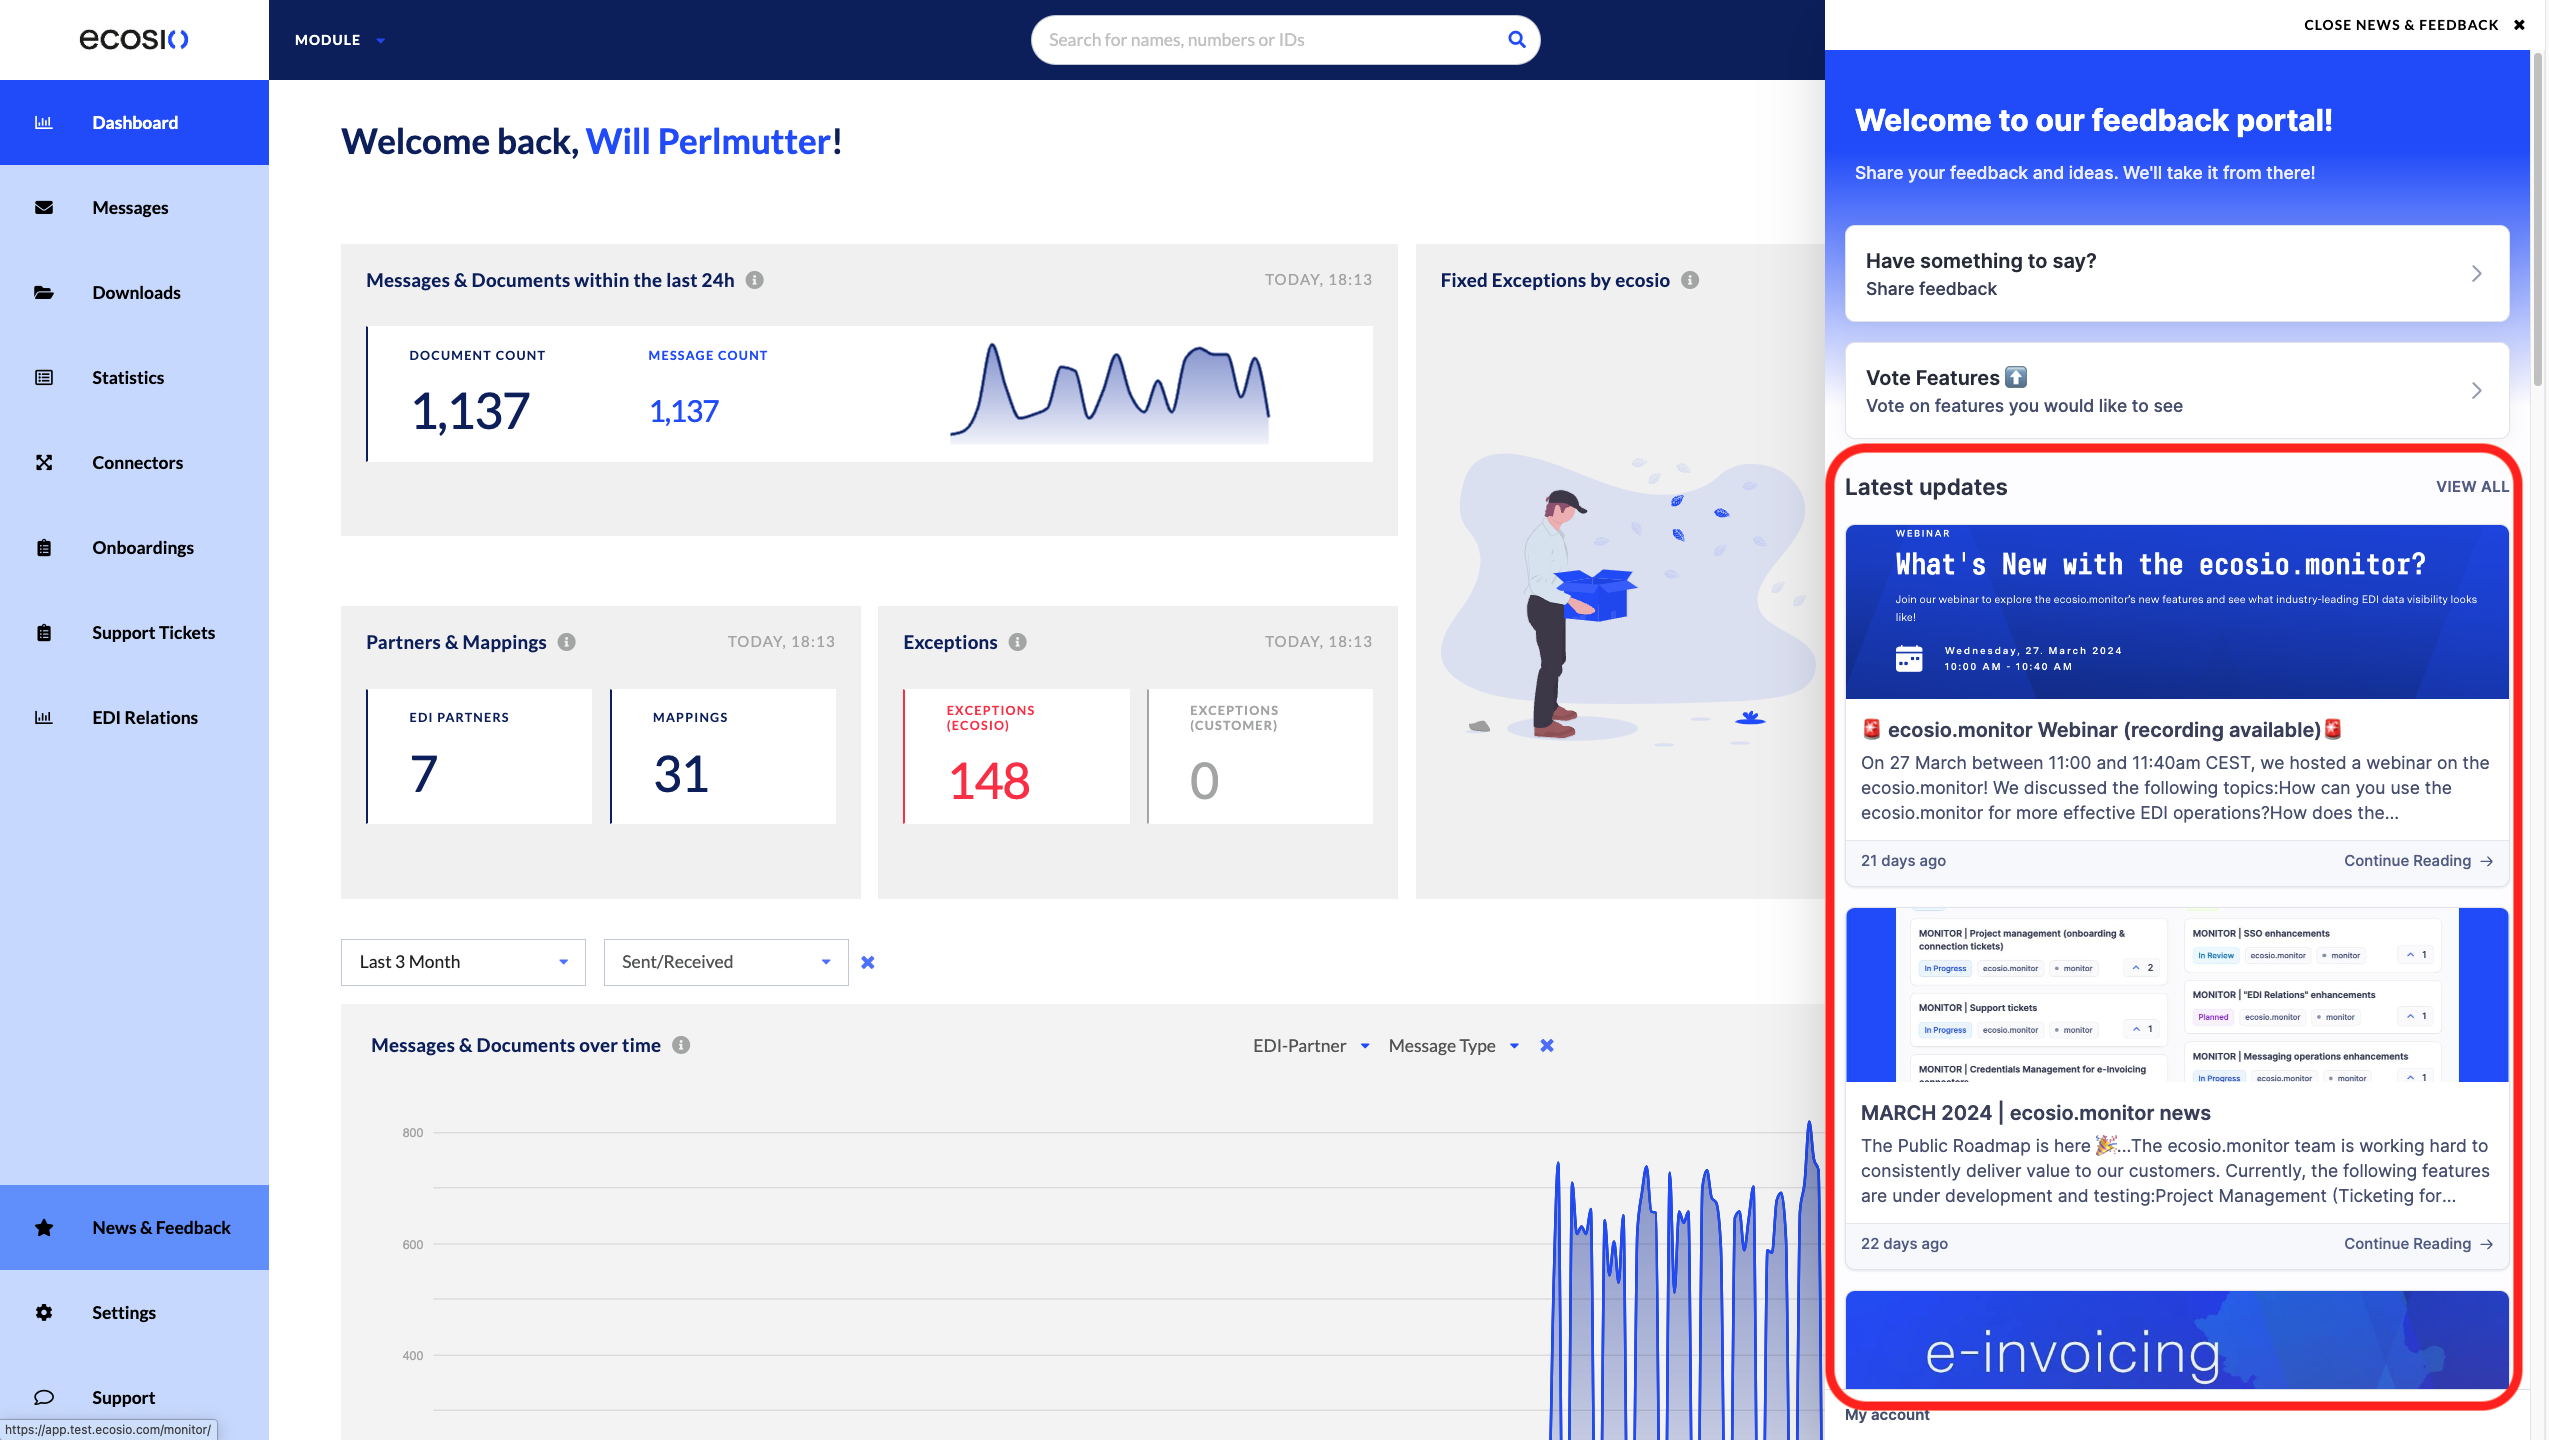
Task: Show info for Partners & Mappings
Action: click(x=567, y=642)
